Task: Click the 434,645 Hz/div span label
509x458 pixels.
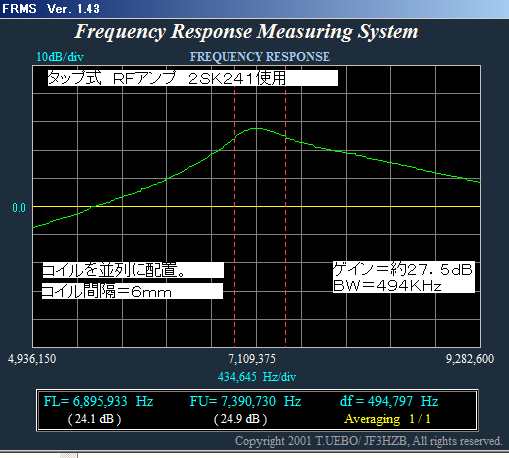Action: tap(257, 377)
